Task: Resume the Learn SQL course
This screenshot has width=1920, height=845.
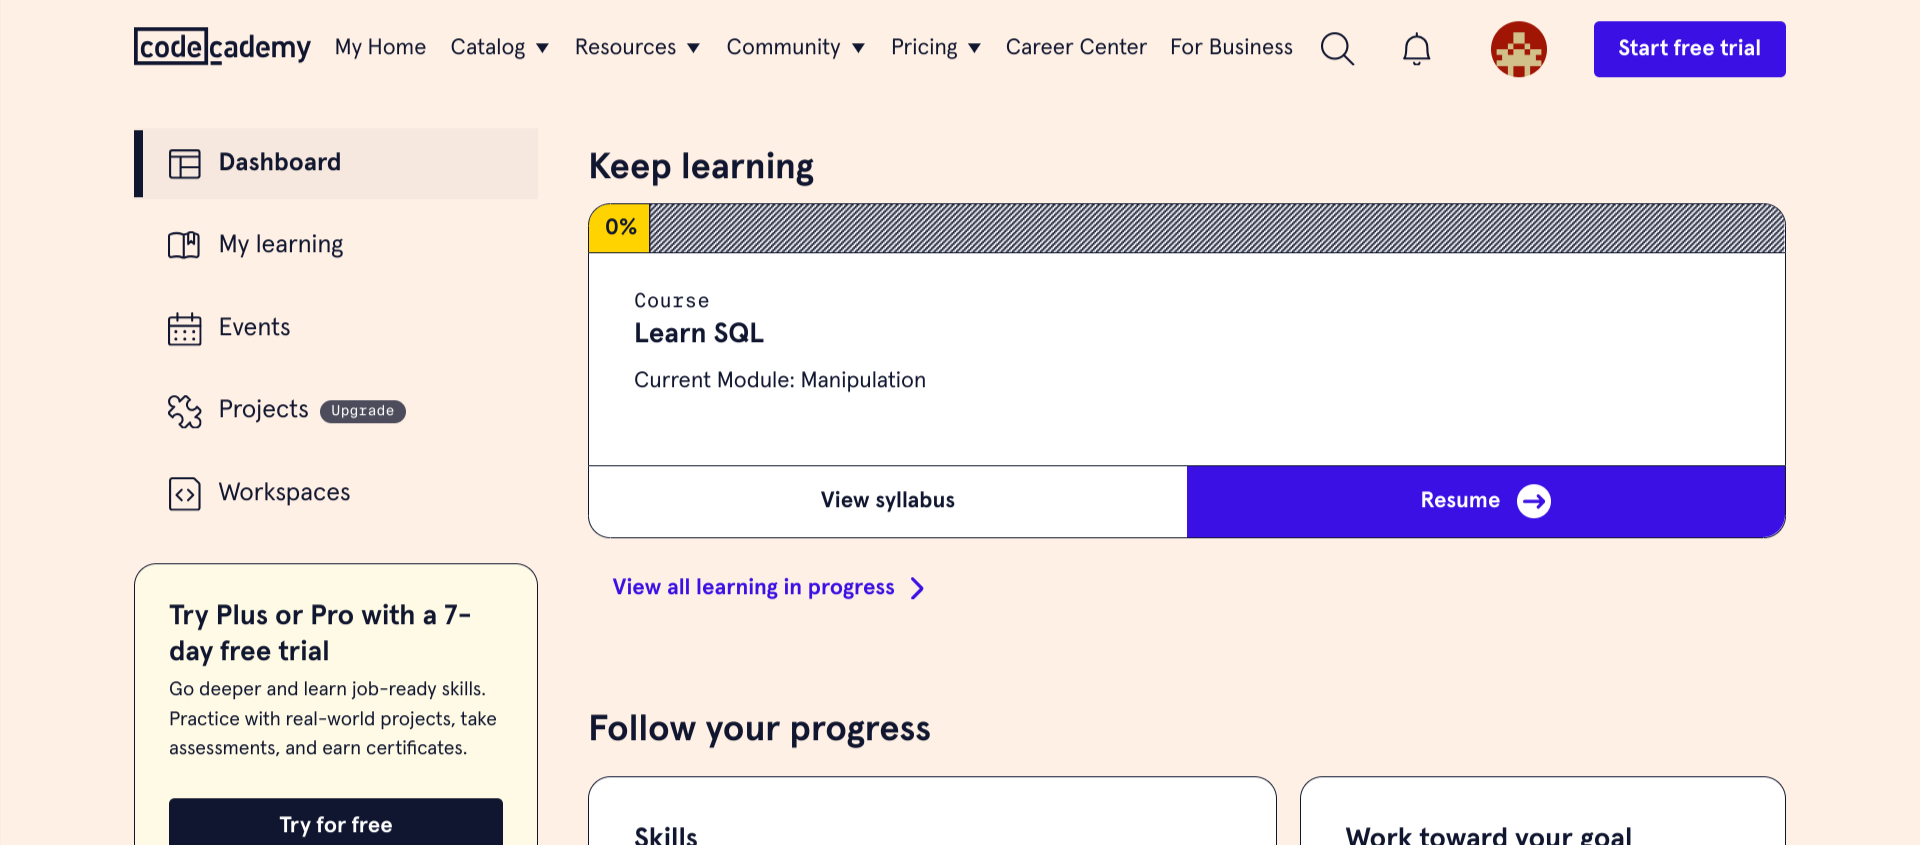Action: [1485, 501]
